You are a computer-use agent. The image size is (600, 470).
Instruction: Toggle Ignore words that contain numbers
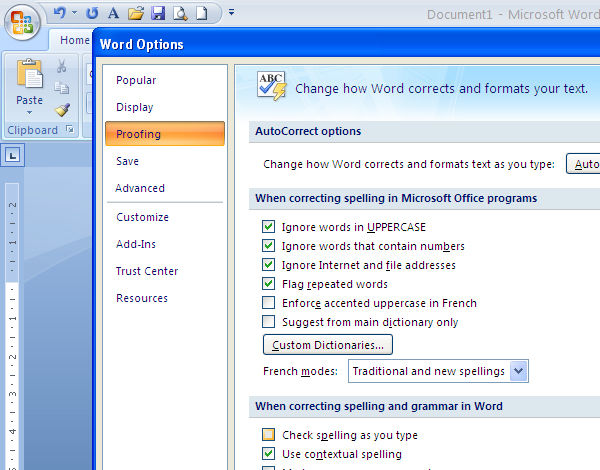pyautogui.click(x=268, y=246)
